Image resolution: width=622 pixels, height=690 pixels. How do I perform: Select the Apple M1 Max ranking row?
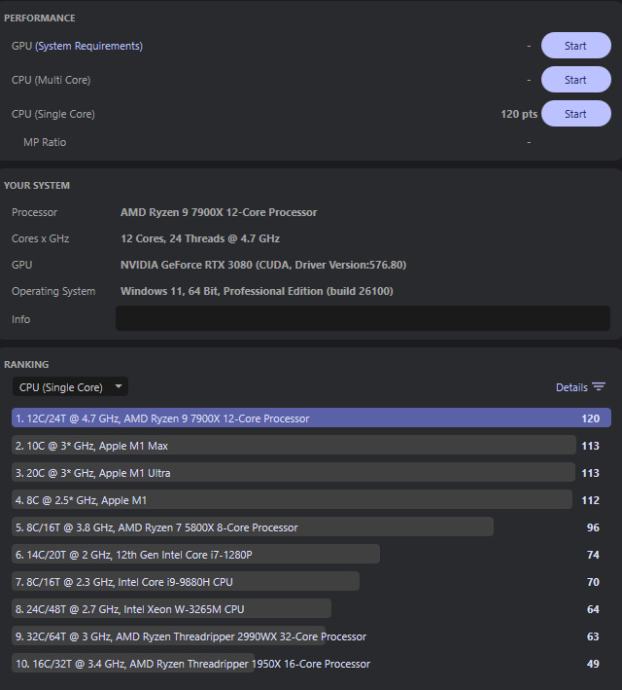(311, 445)
